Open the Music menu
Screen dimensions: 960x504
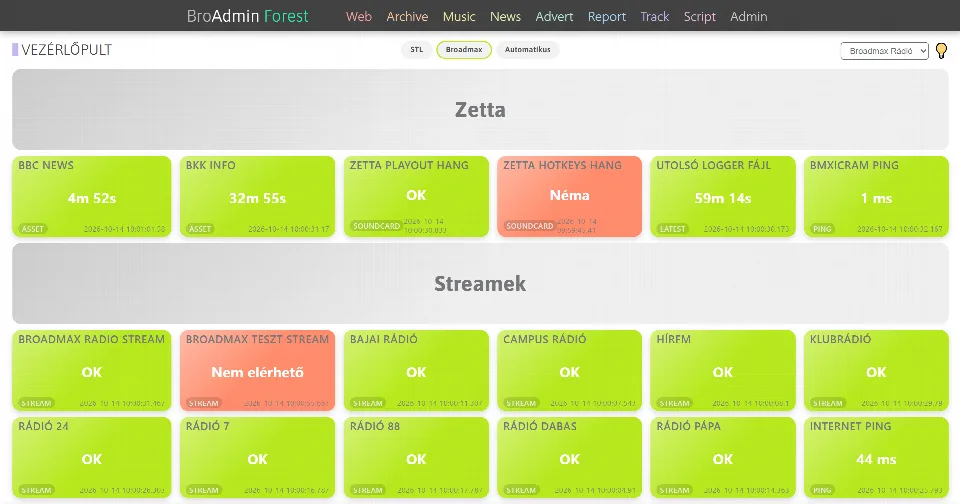459,17
